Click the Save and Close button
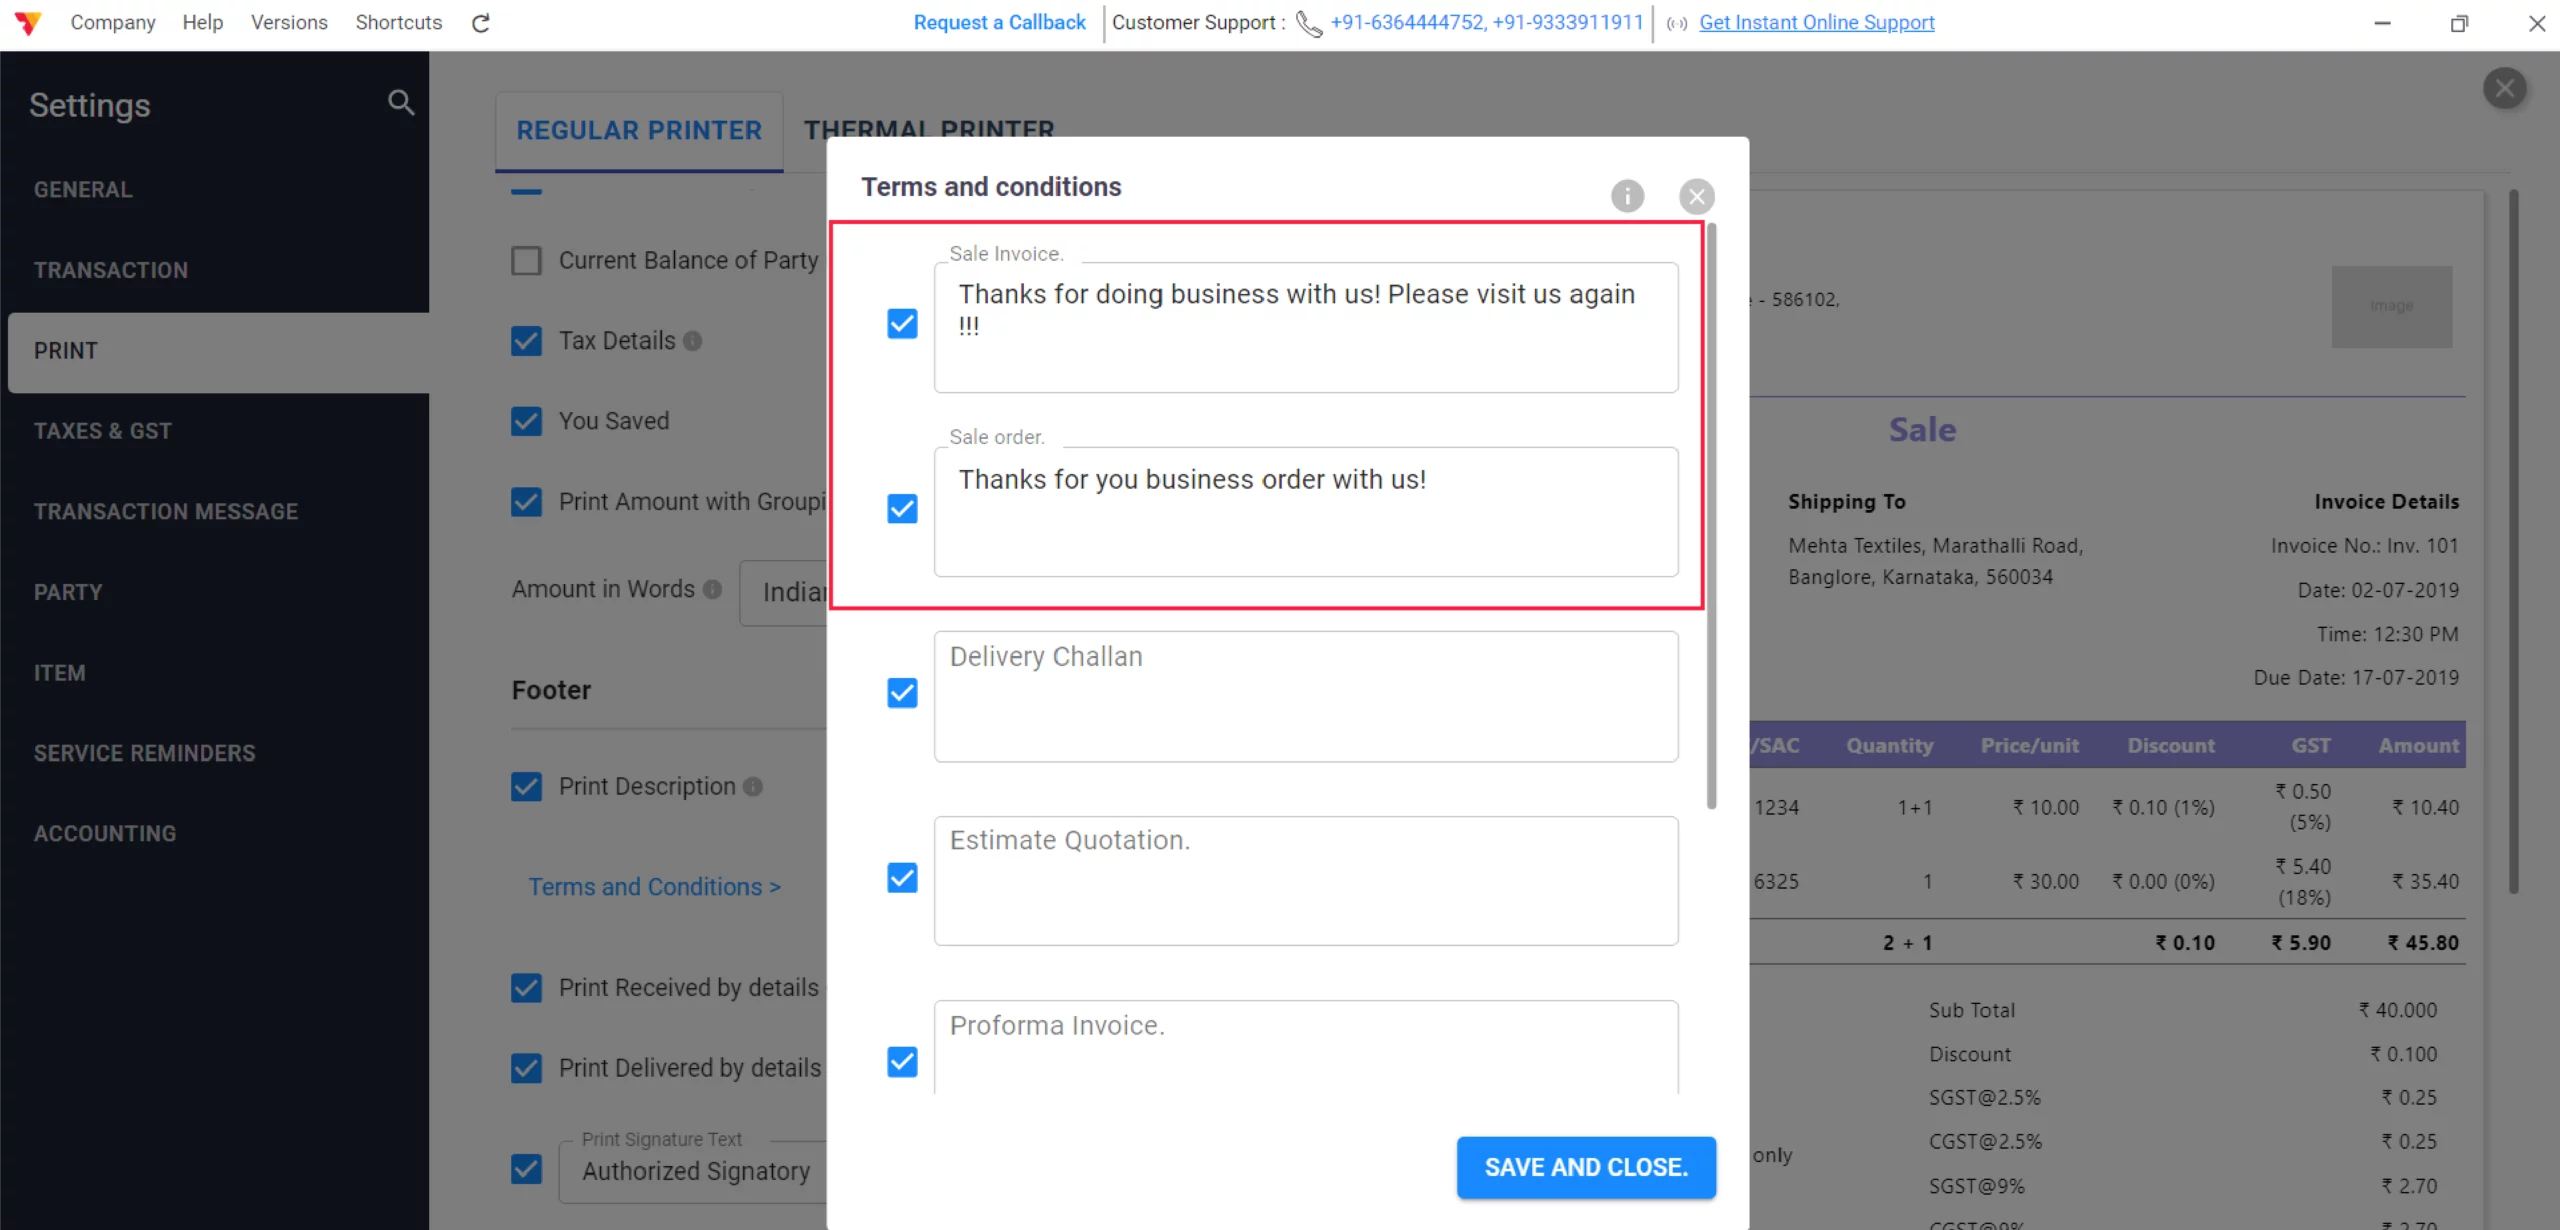 1586,1167
